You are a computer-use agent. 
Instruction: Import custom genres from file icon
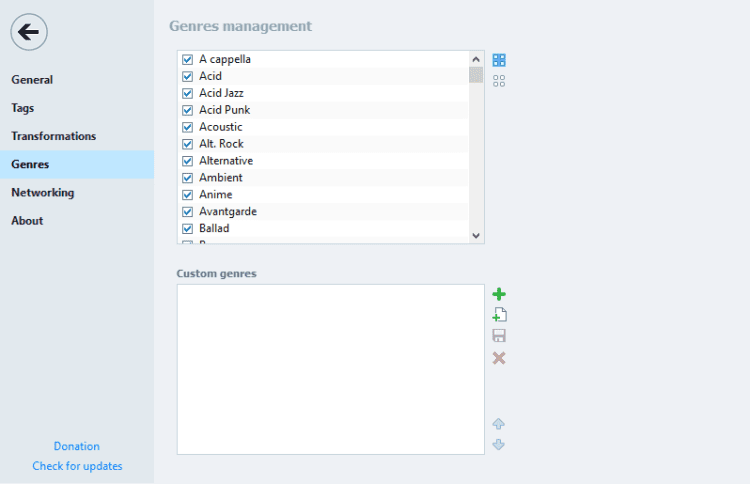pyautogui.click(x=499, y=315)
